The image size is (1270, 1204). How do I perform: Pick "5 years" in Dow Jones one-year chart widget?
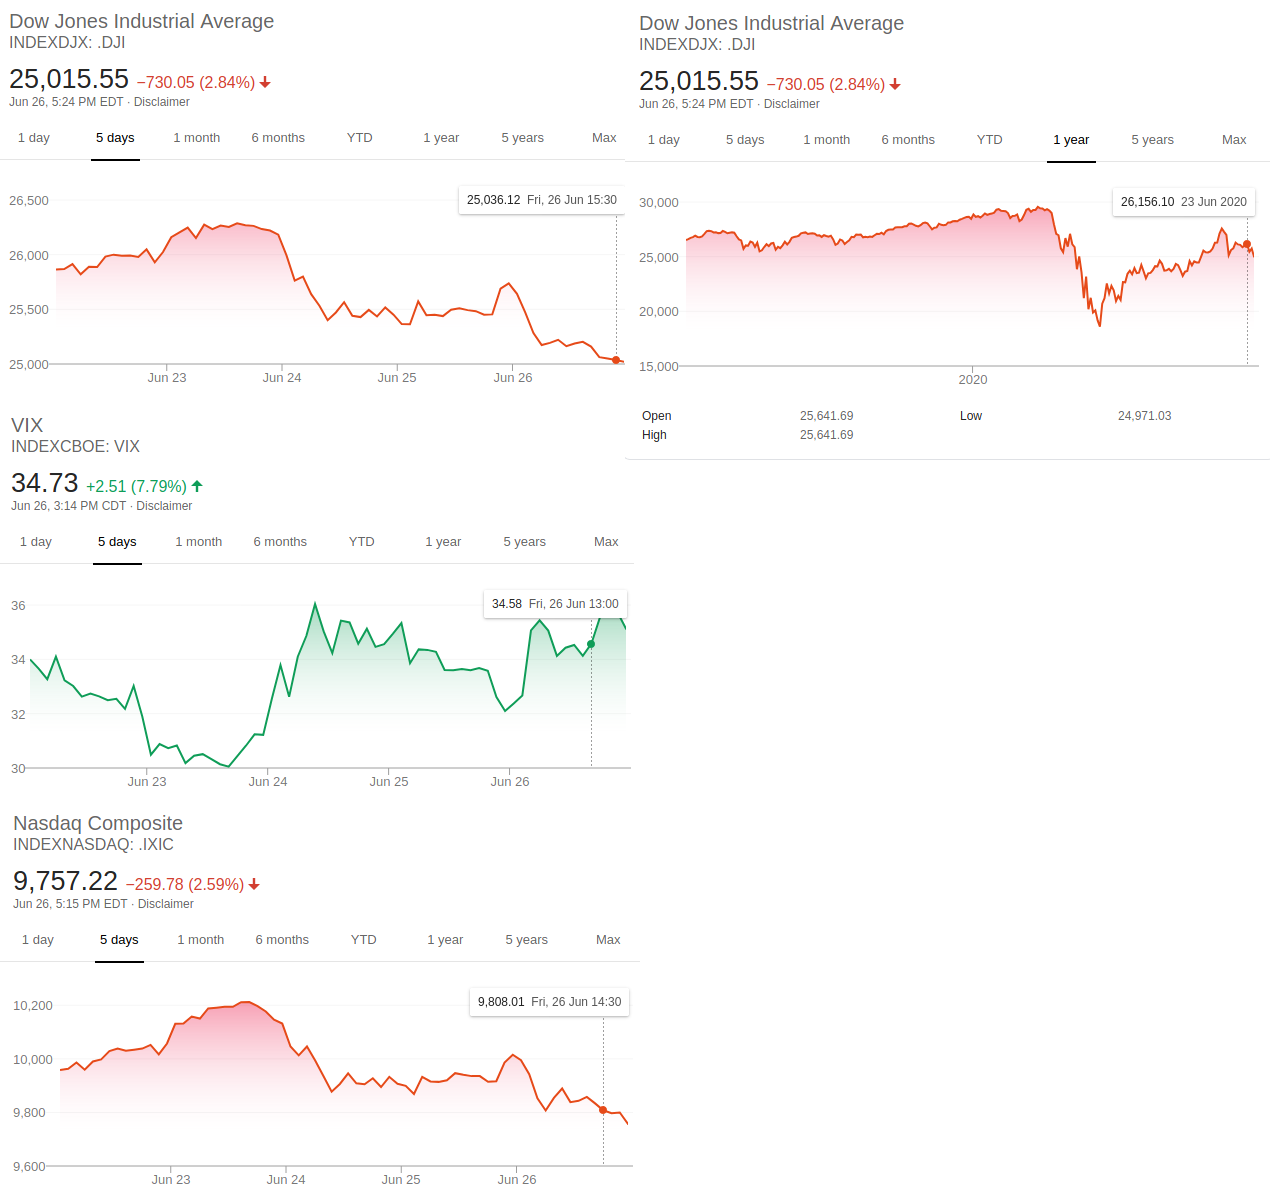(x=1153, y=140)
